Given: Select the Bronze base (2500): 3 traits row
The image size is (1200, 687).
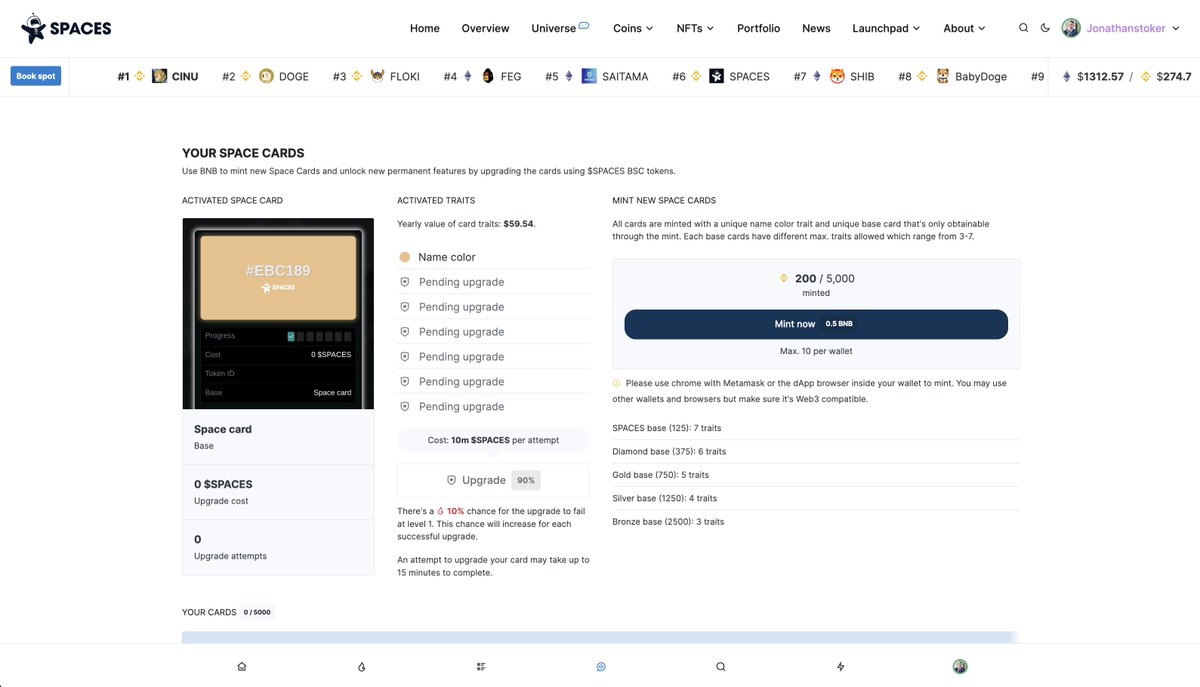Looking at the screenshot, I should coord(816,522).
